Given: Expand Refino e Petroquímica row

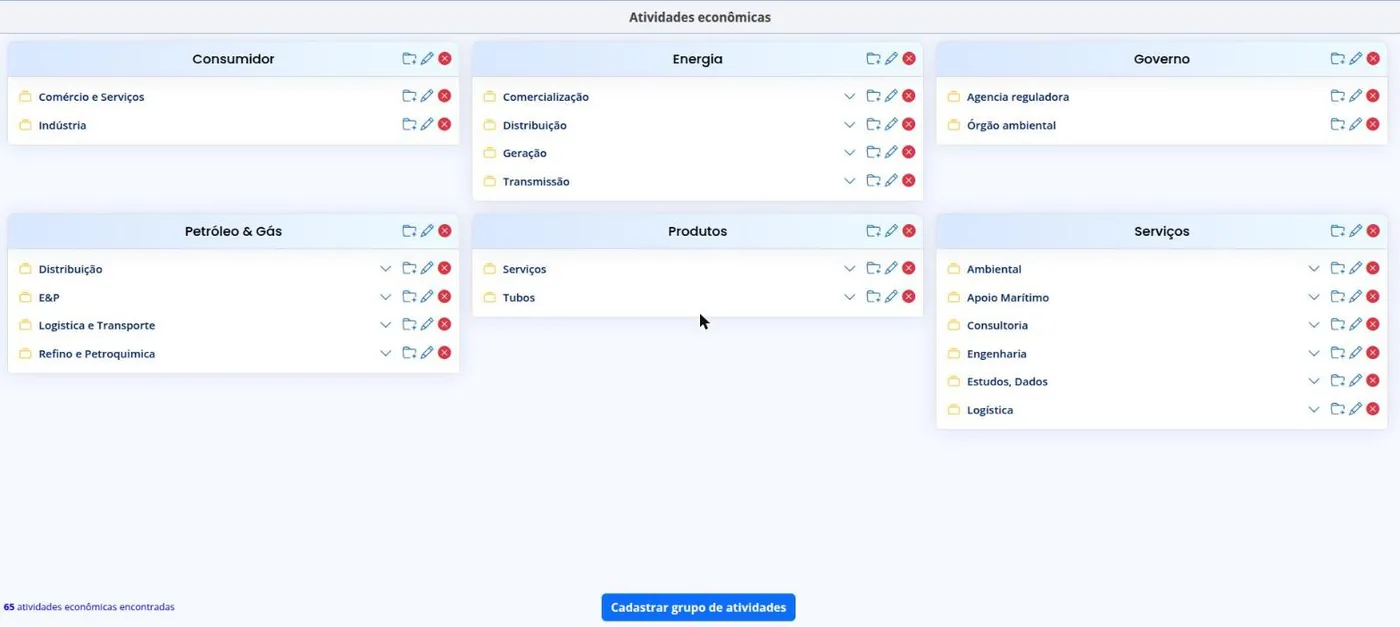Looking at the screenshot, I should [x=385, y=353].
